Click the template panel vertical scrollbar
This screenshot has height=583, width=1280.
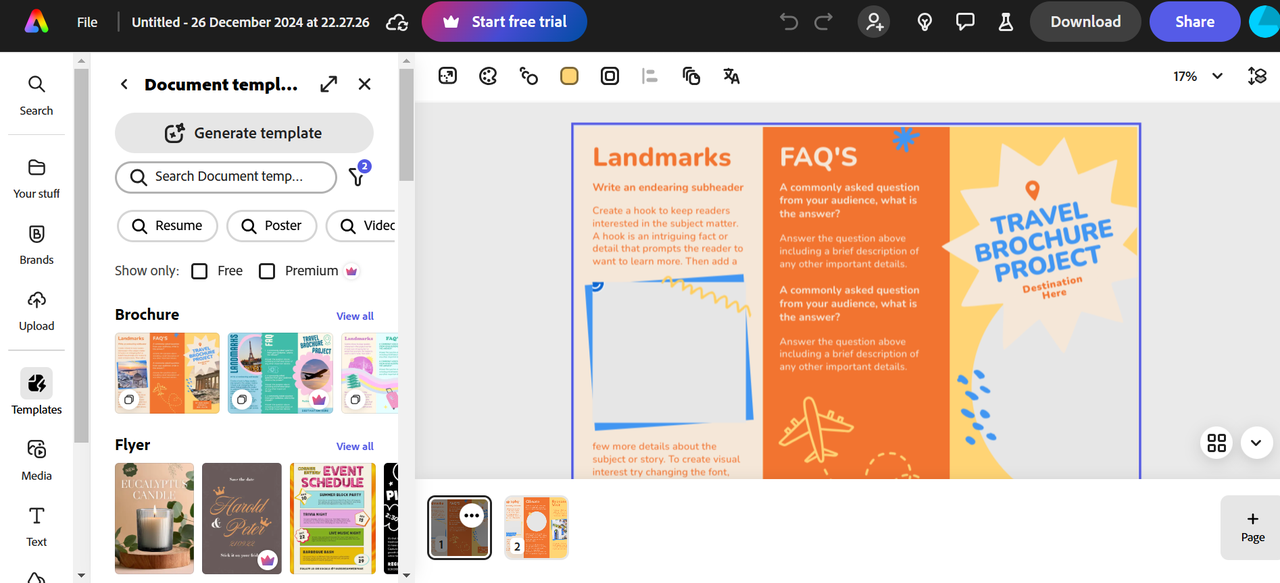pyautogui.click(x=406, y=127)
